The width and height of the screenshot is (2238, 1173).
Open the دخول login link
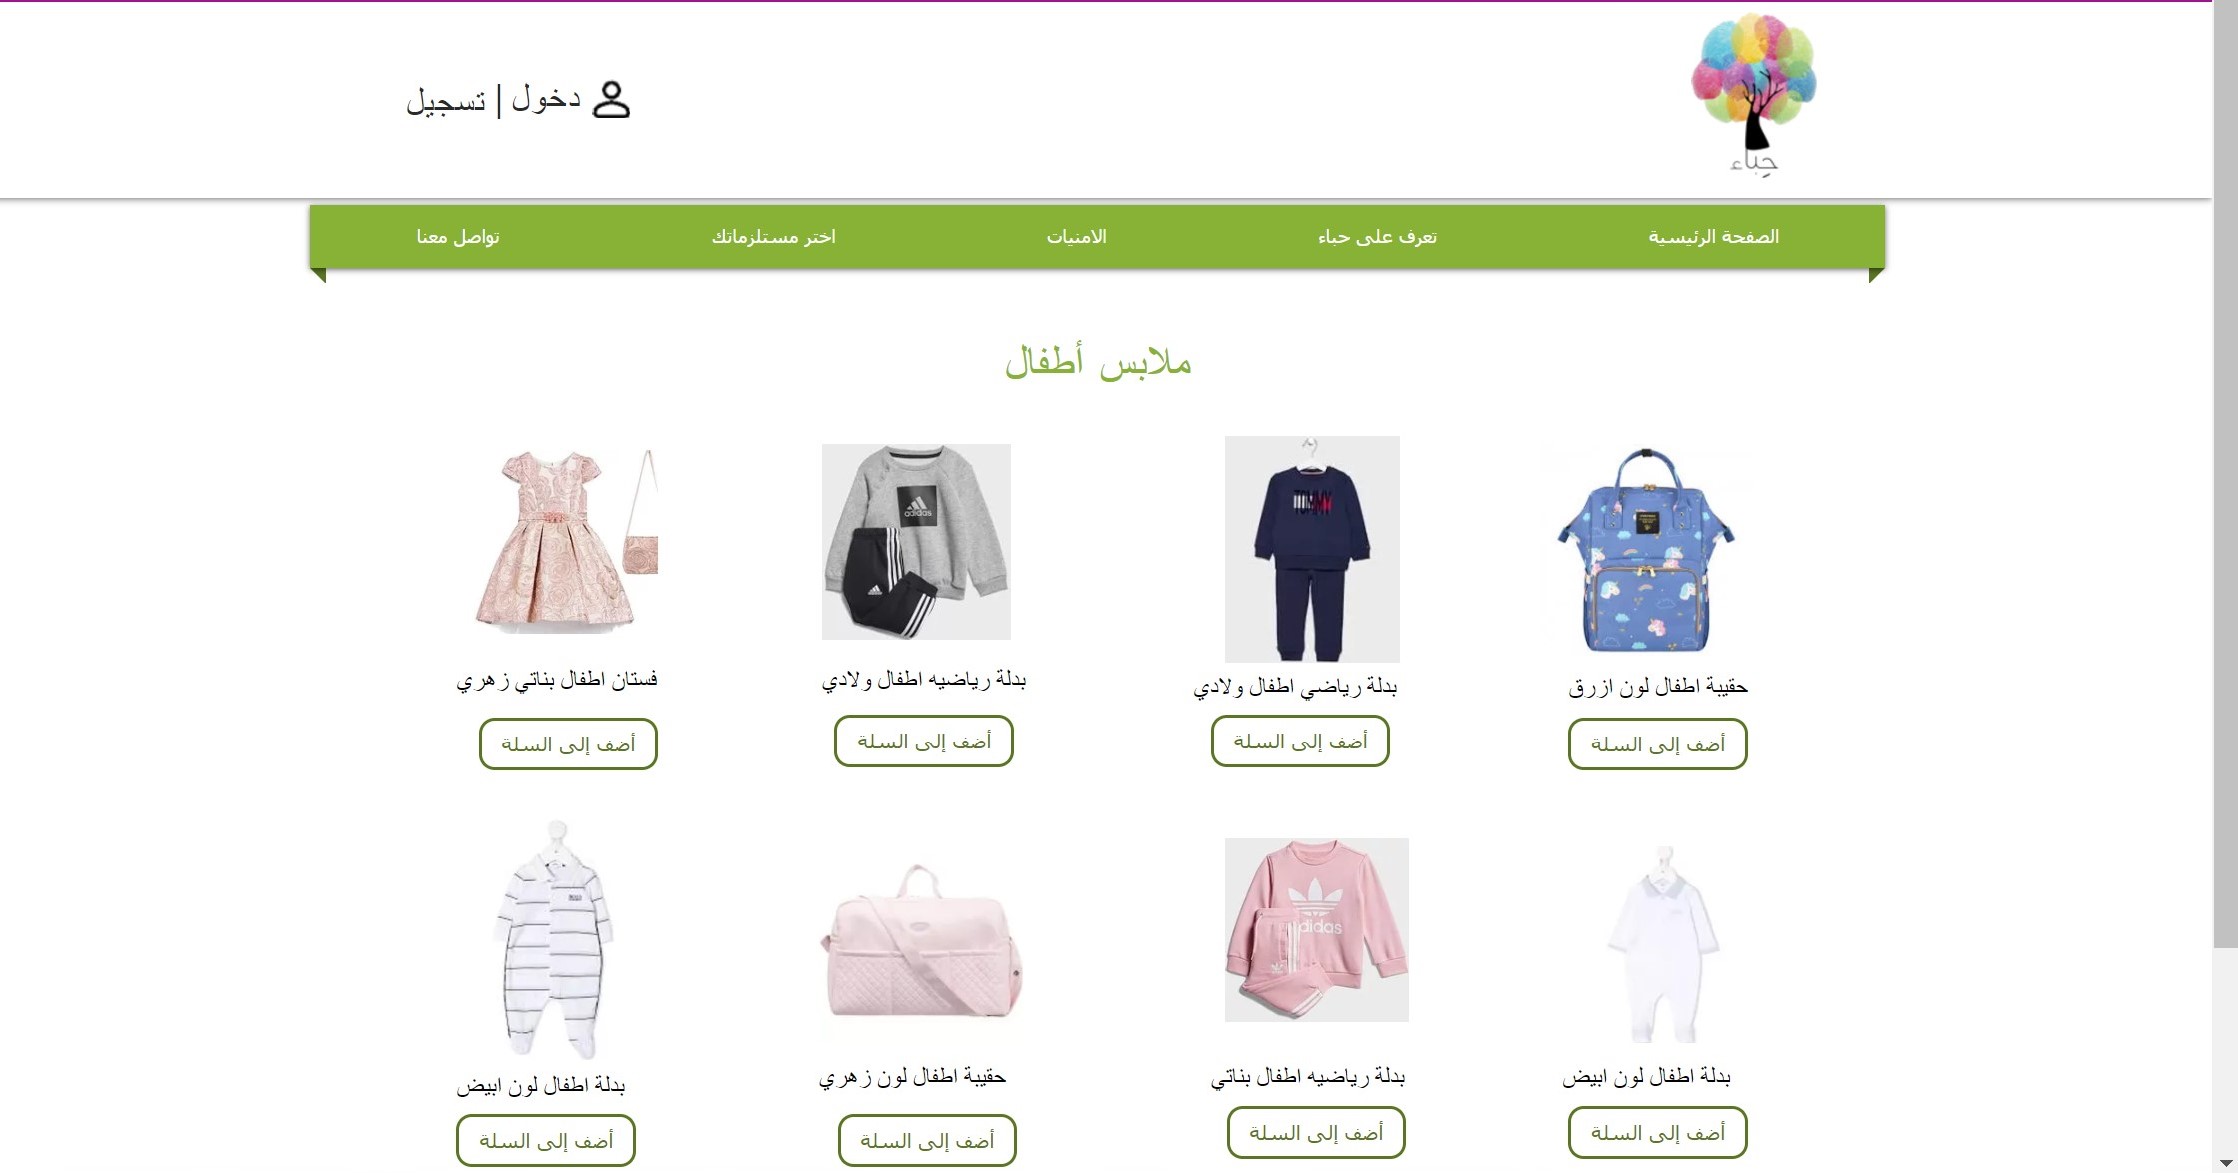click(x=546, y=99)
